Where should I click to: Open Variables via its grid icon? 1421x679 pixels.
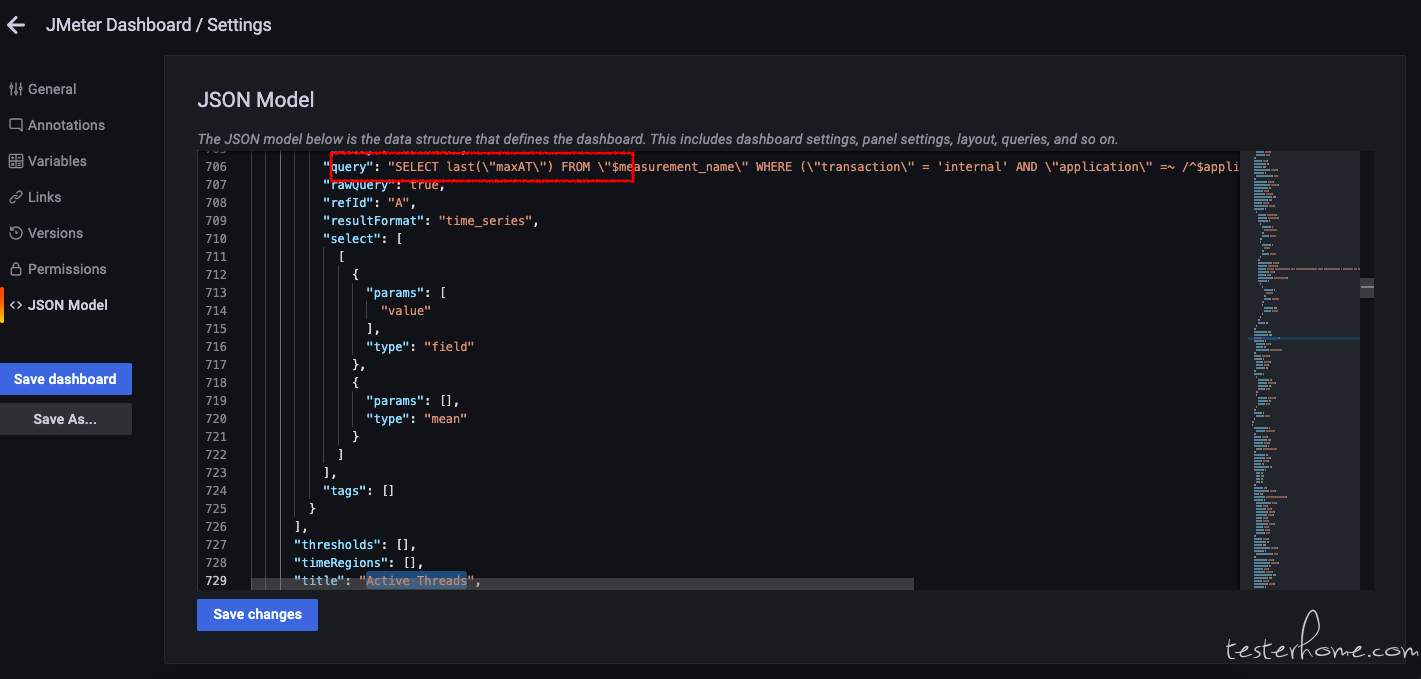pyautogui.click(x=16, y=161)
